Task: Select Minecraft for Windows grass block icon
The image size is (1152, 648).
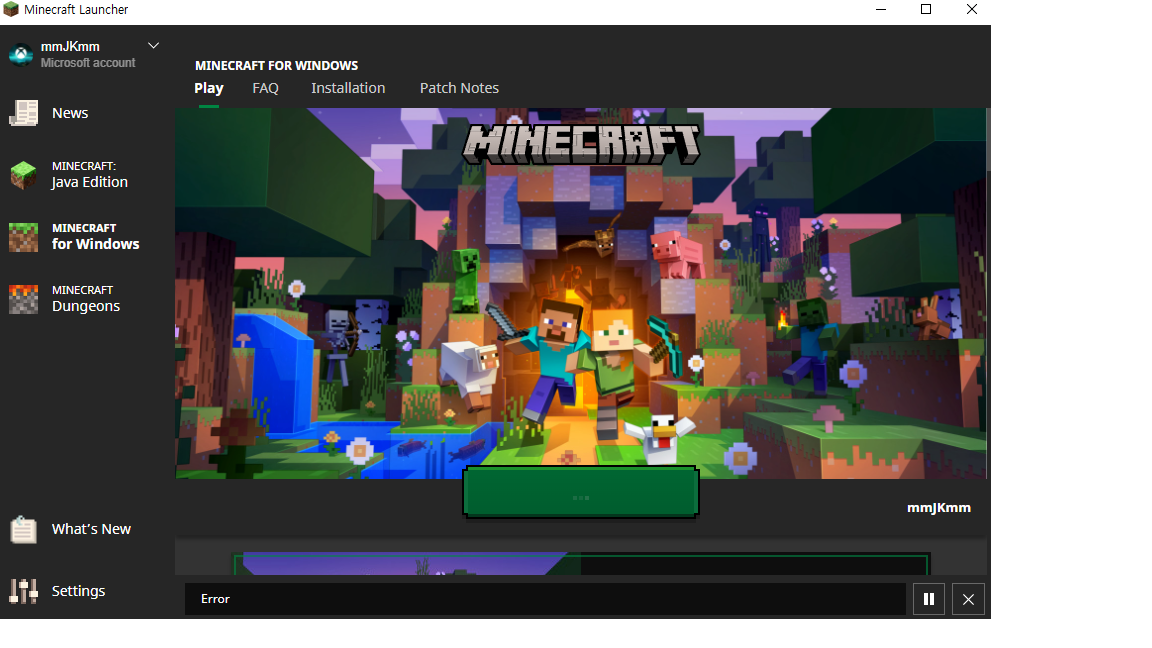Action: pos(23,237)
